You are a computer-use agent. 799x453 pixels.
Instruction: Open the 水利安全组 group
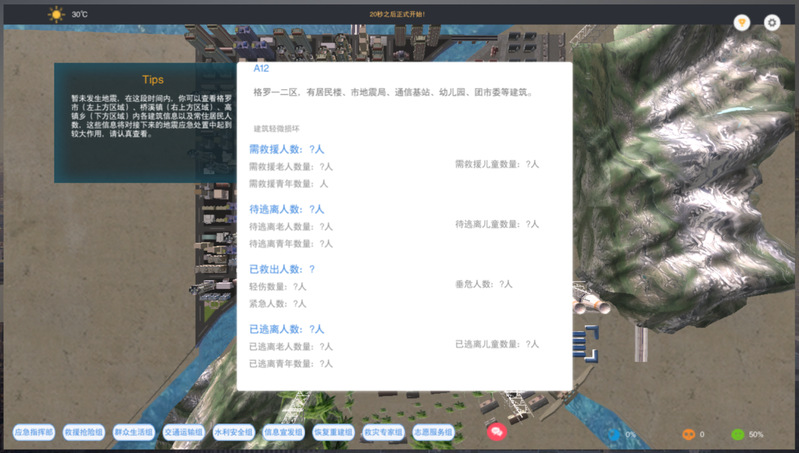click(x=234, y=432)
